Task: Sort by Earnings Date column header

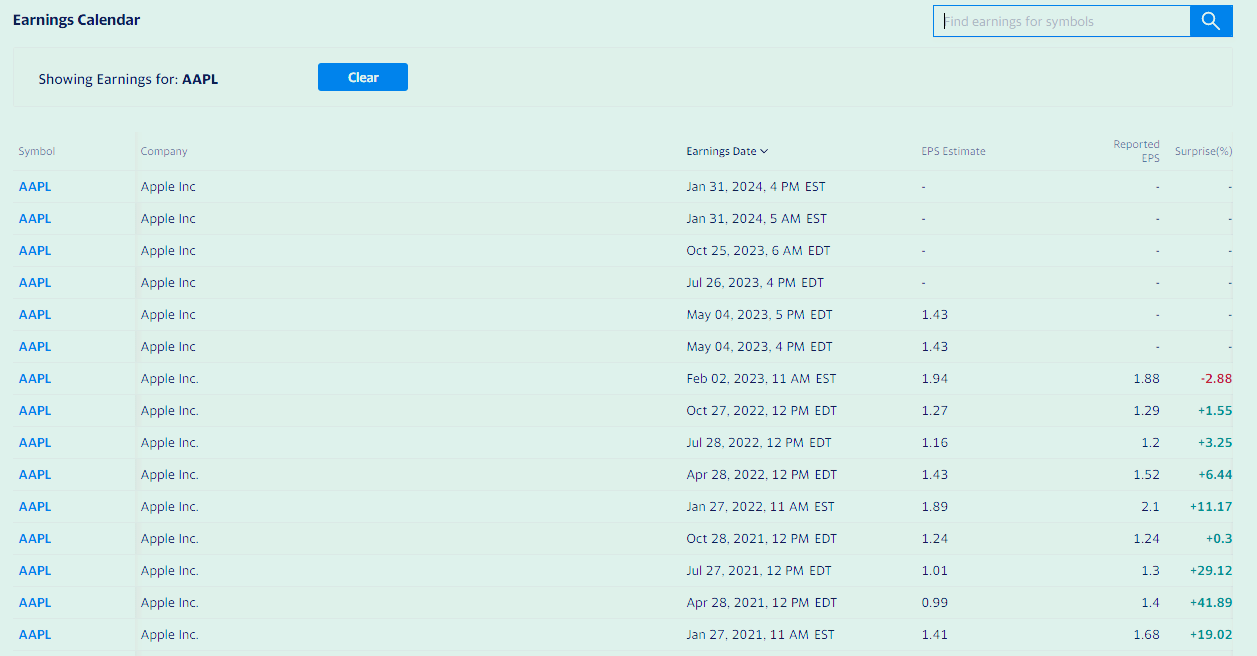Action: point(727,152)
